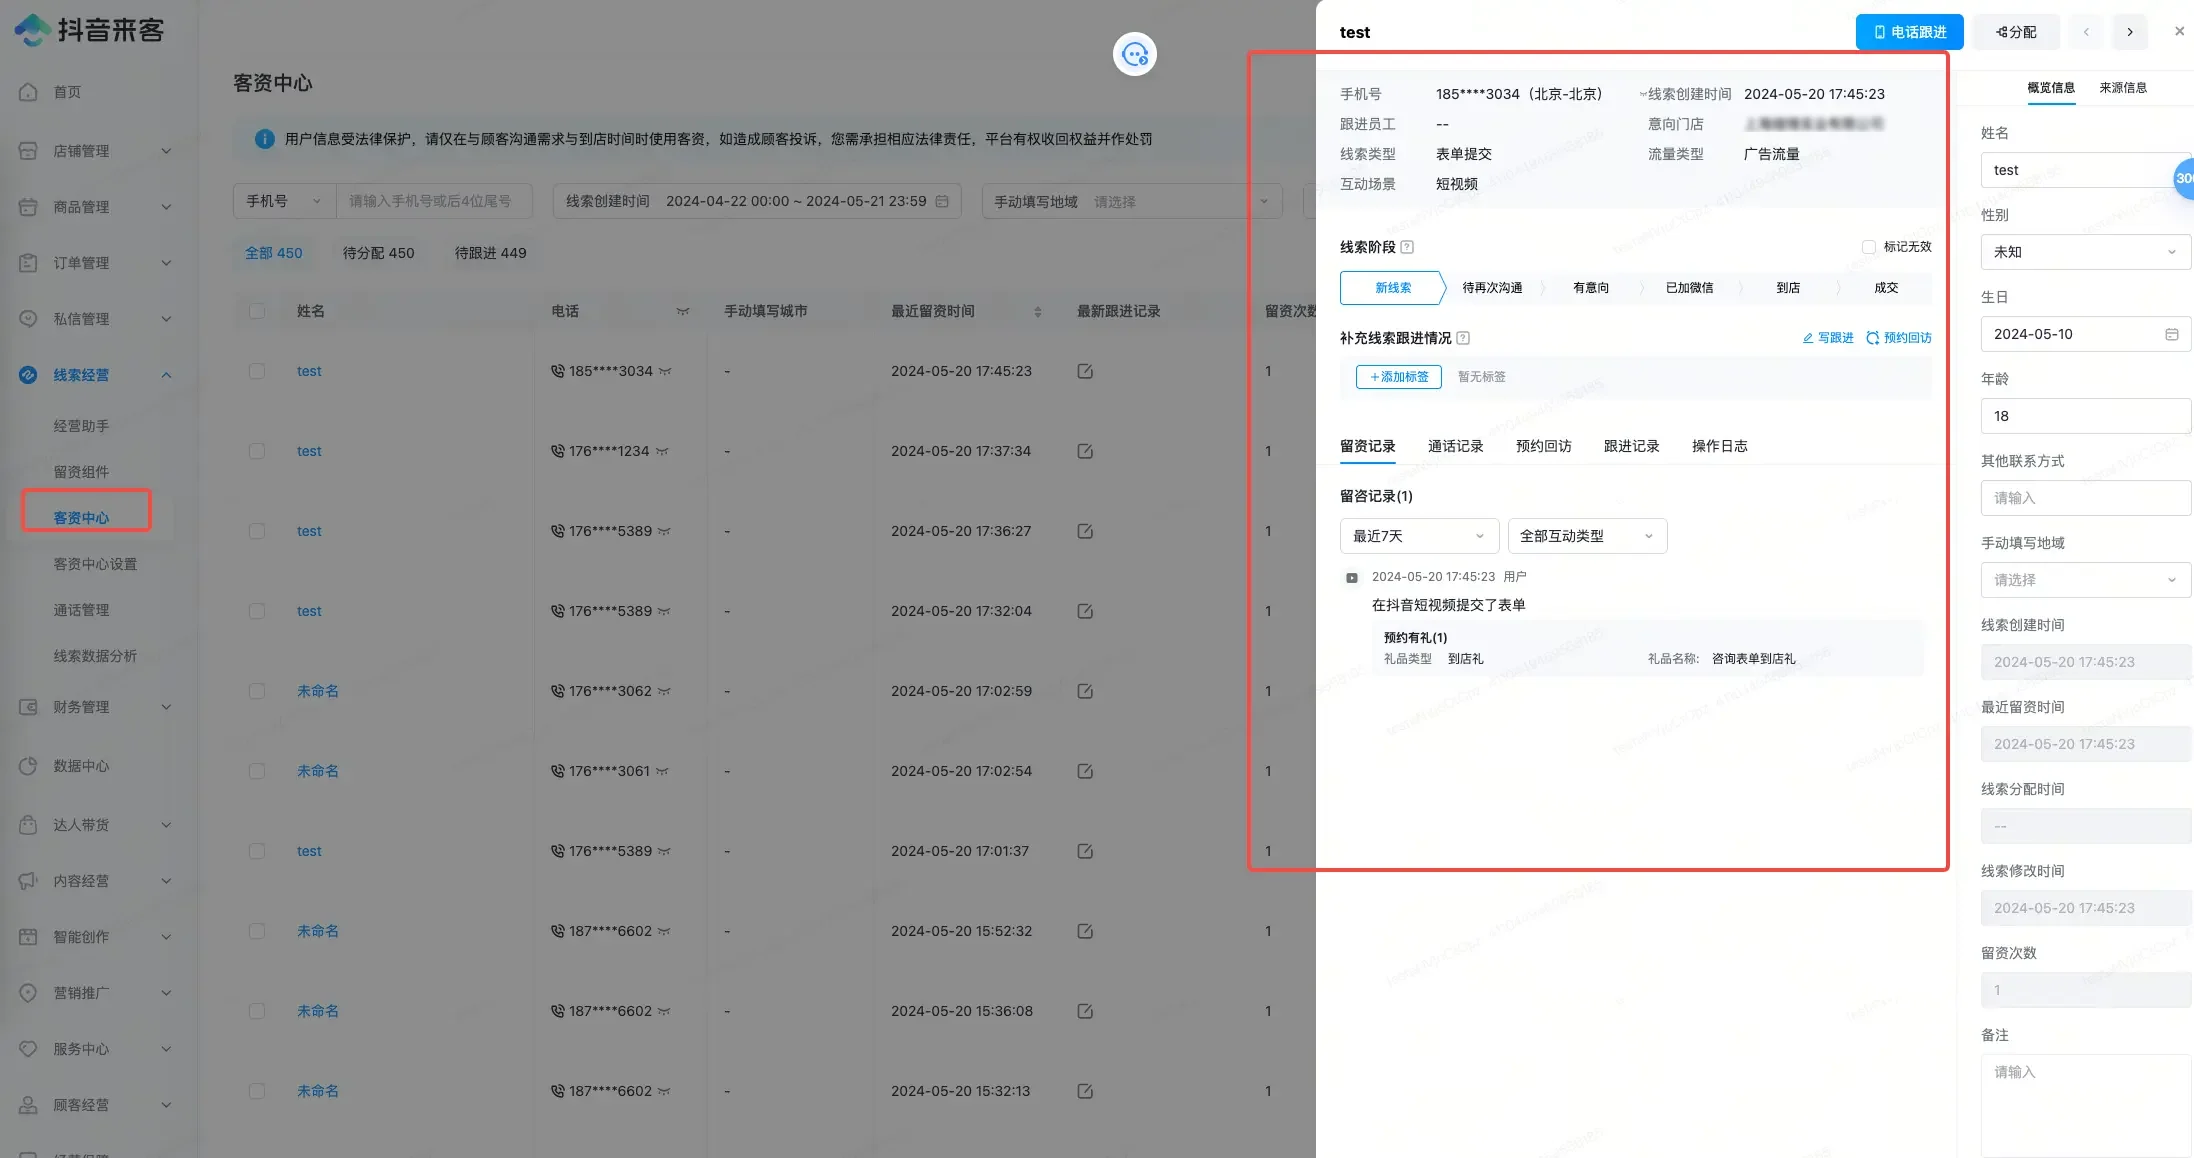Open the 全部互动类型 dropdown

coord(1587,536)
